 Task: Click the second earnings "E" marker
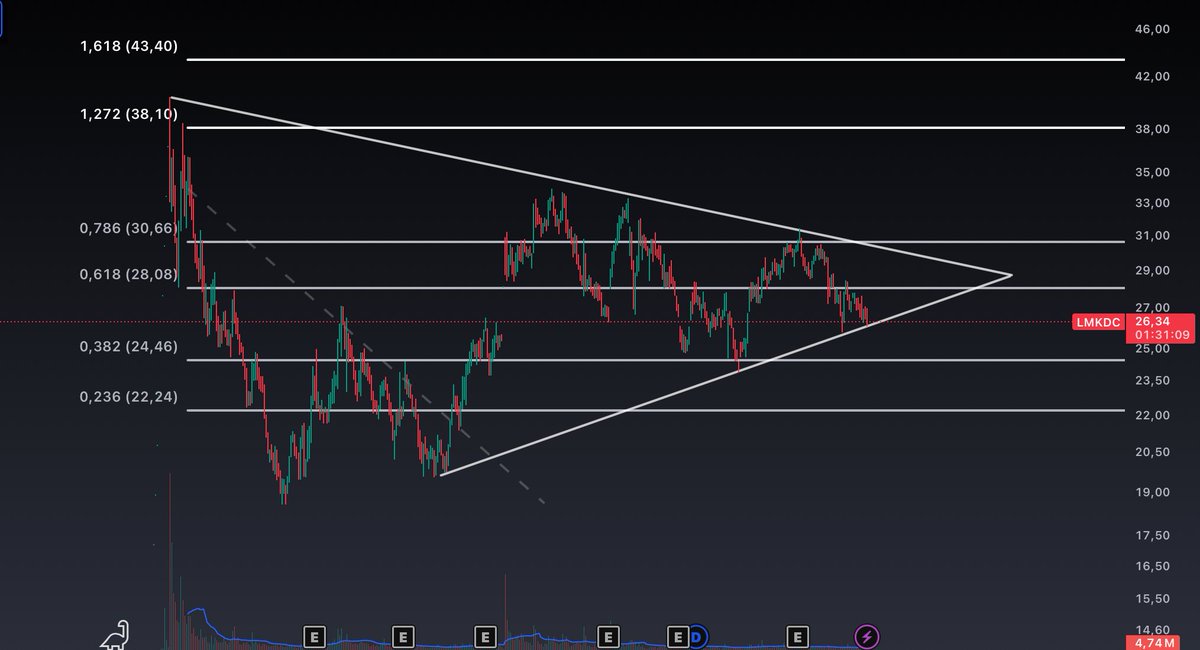click(x=402, y=635)
